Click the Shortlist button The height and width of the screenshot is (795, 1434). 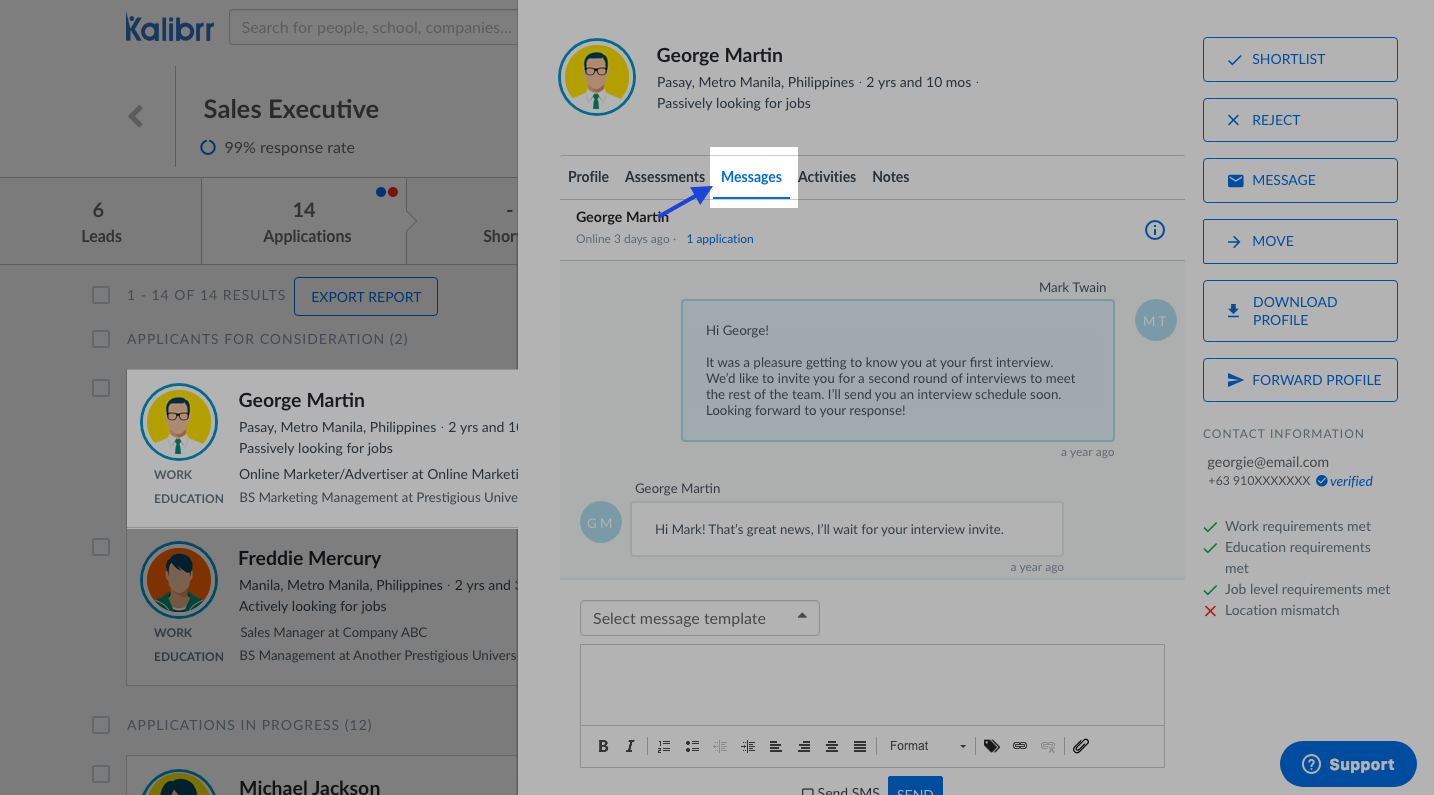coord(1299,60)
